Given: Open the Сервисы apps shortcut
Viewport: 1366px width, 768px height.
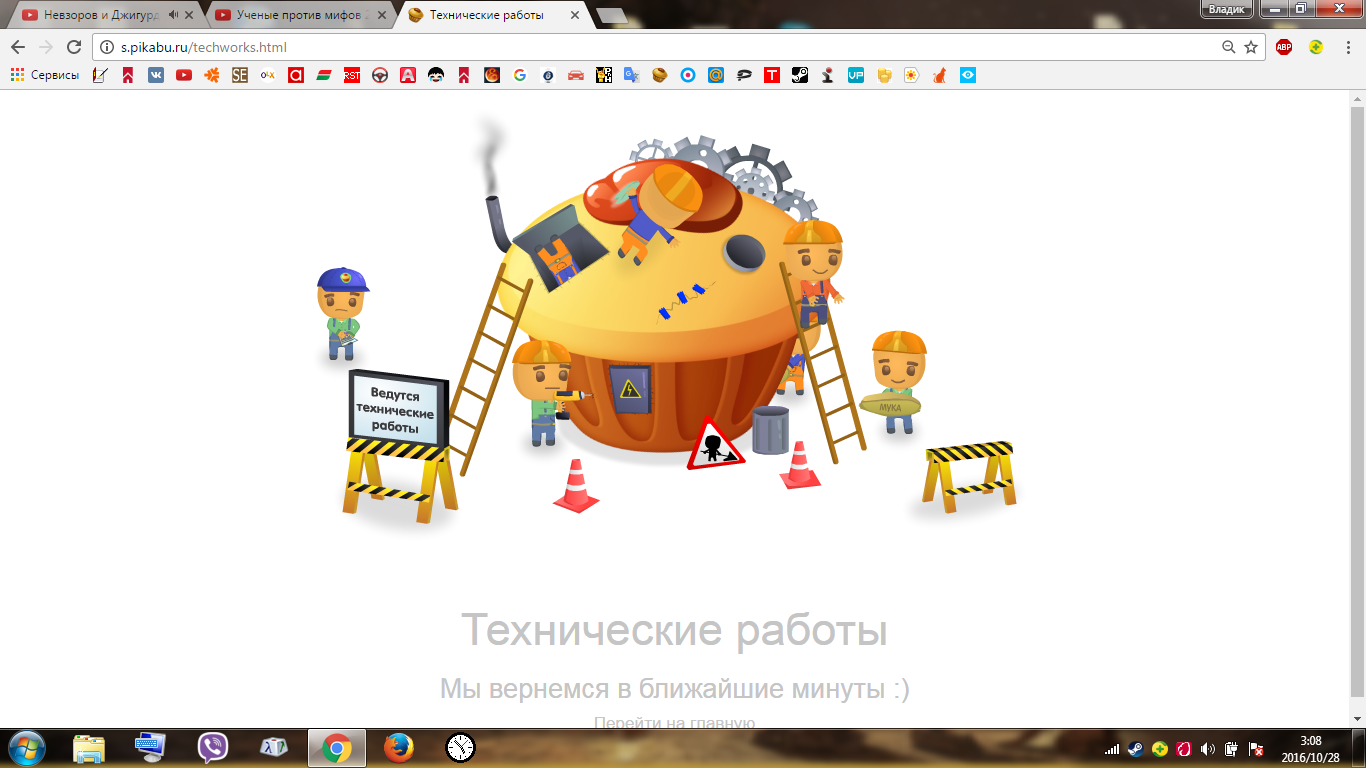Looking at the screenshot, I should 45,75.
